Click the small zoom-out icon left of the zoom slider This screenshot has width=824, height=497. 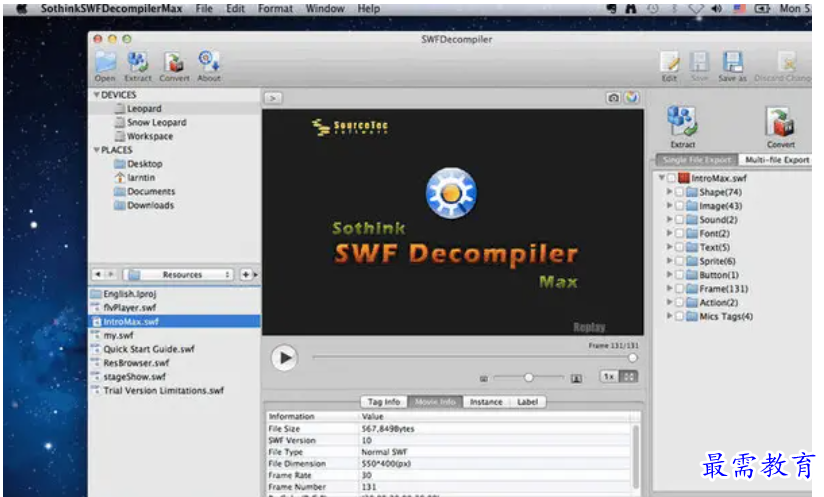coord(483,378)
